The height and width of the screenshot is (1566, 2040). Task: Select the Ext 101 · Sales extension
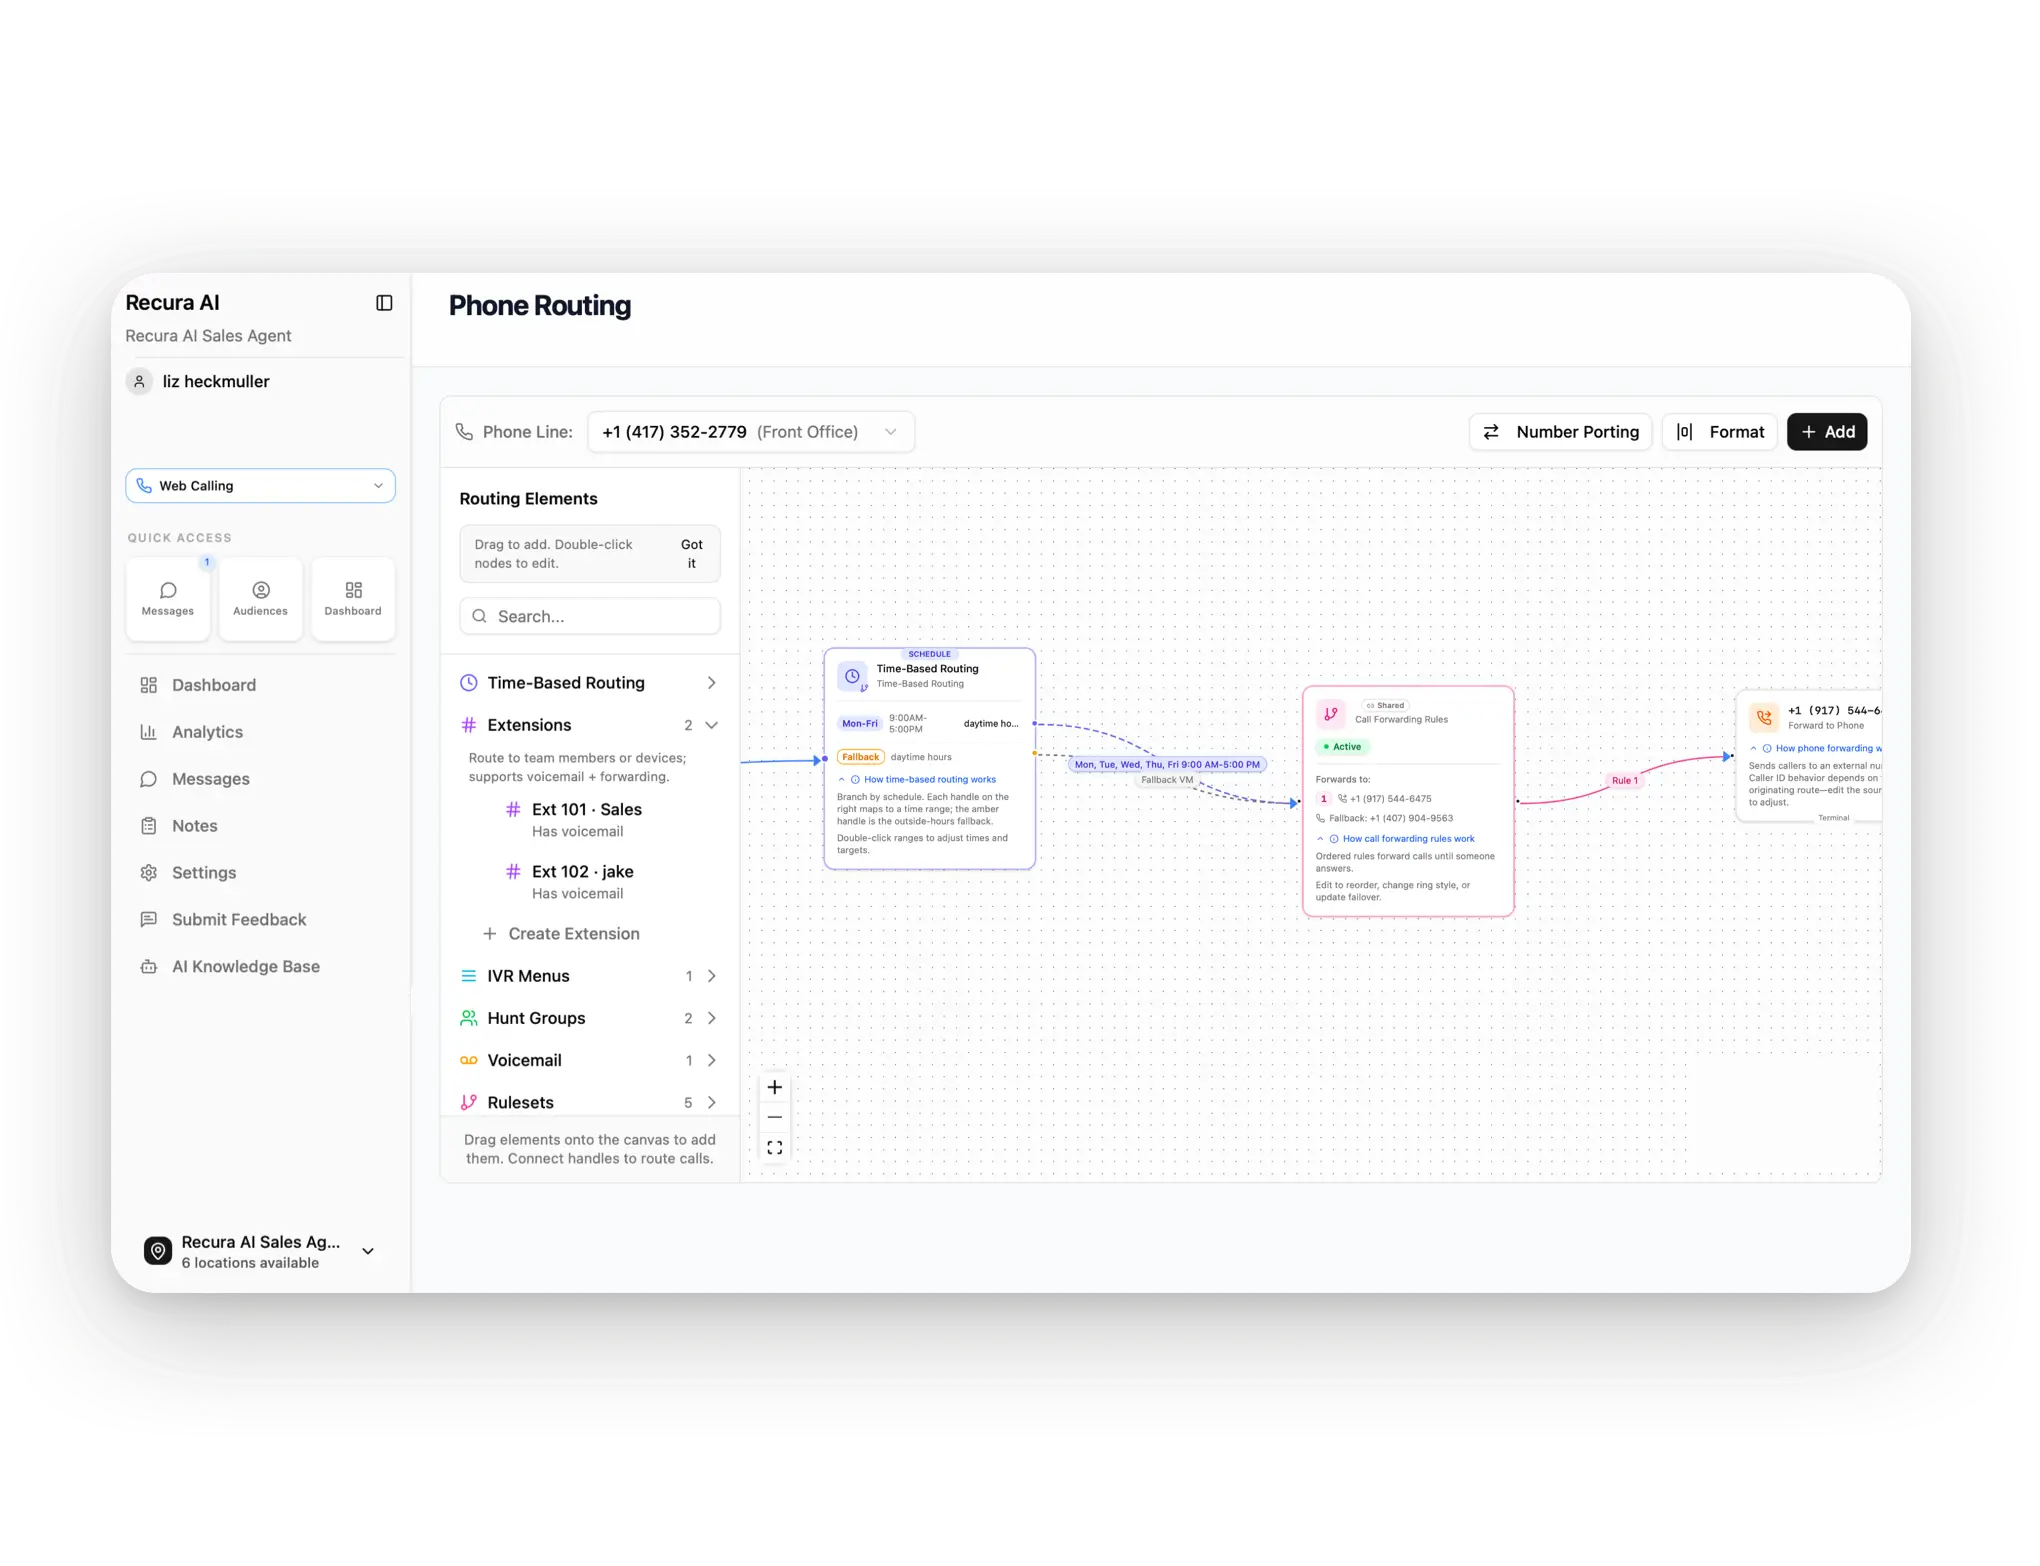tap(588, 820)
